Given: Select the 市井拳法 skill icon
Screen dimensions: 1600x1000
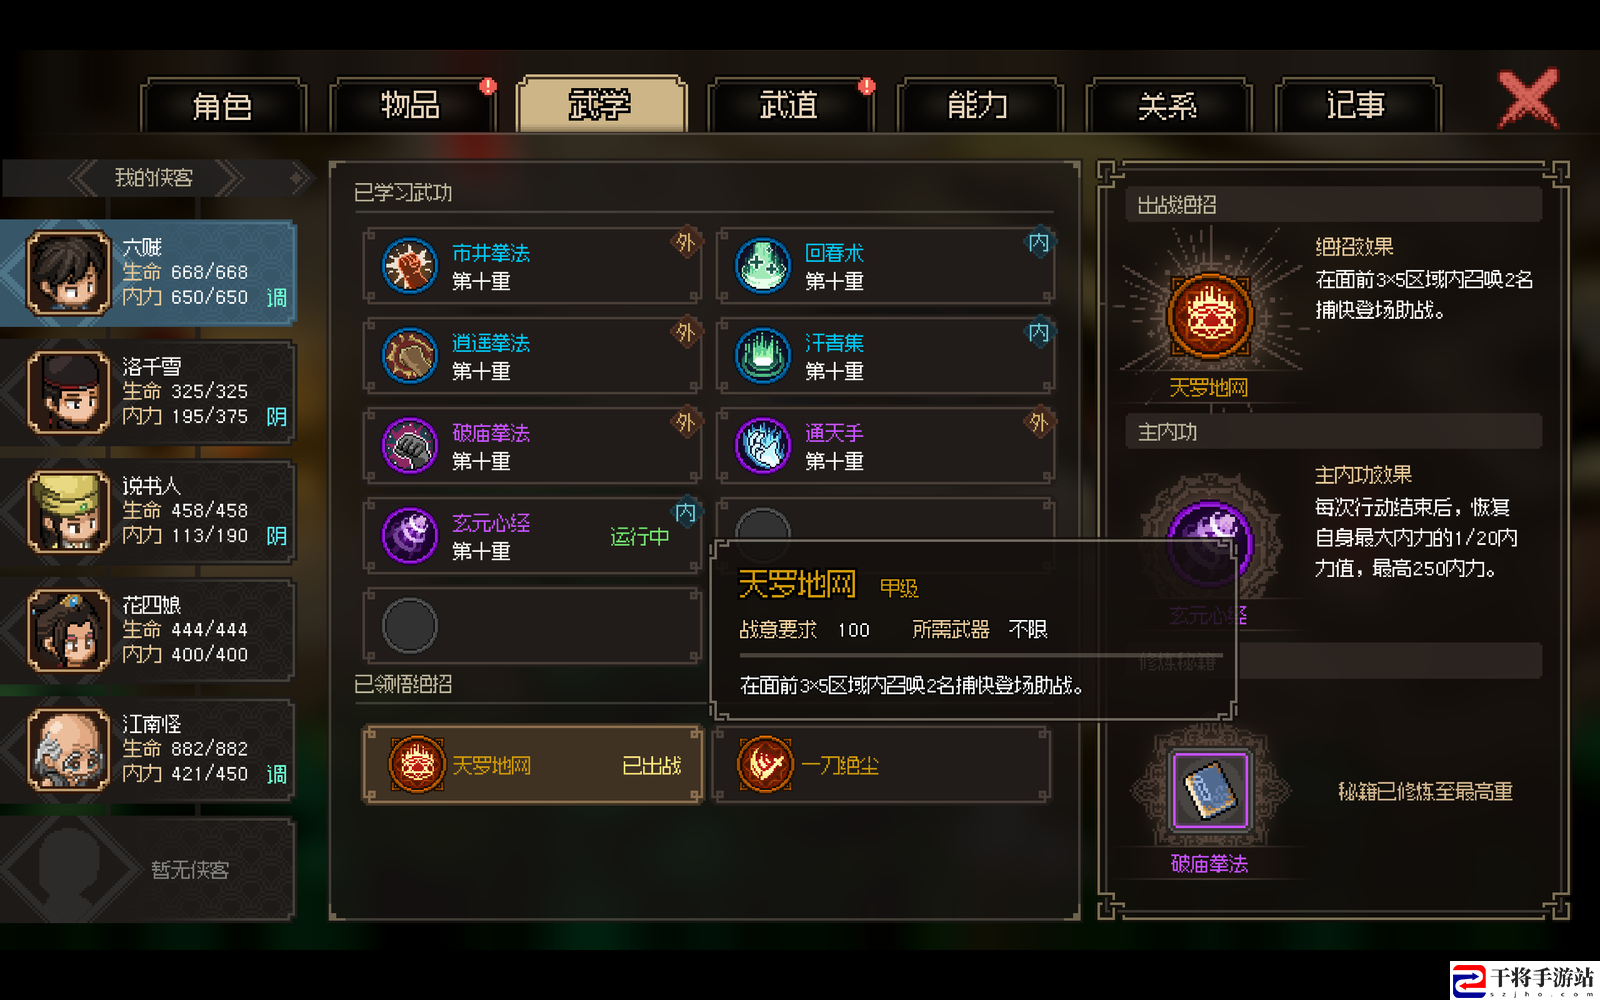Looking at the screenshot, I should [x=410, y=266].
